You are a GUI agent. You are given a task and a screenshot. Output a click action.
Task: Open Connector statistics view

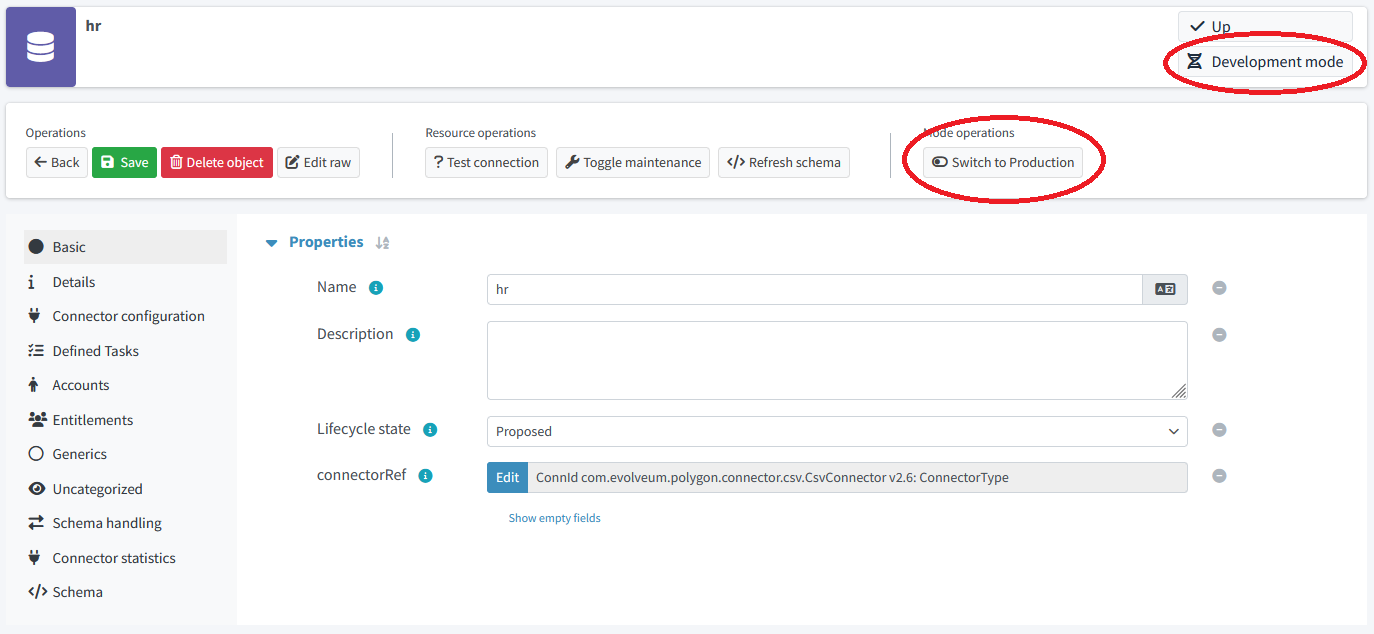point(114,557)
